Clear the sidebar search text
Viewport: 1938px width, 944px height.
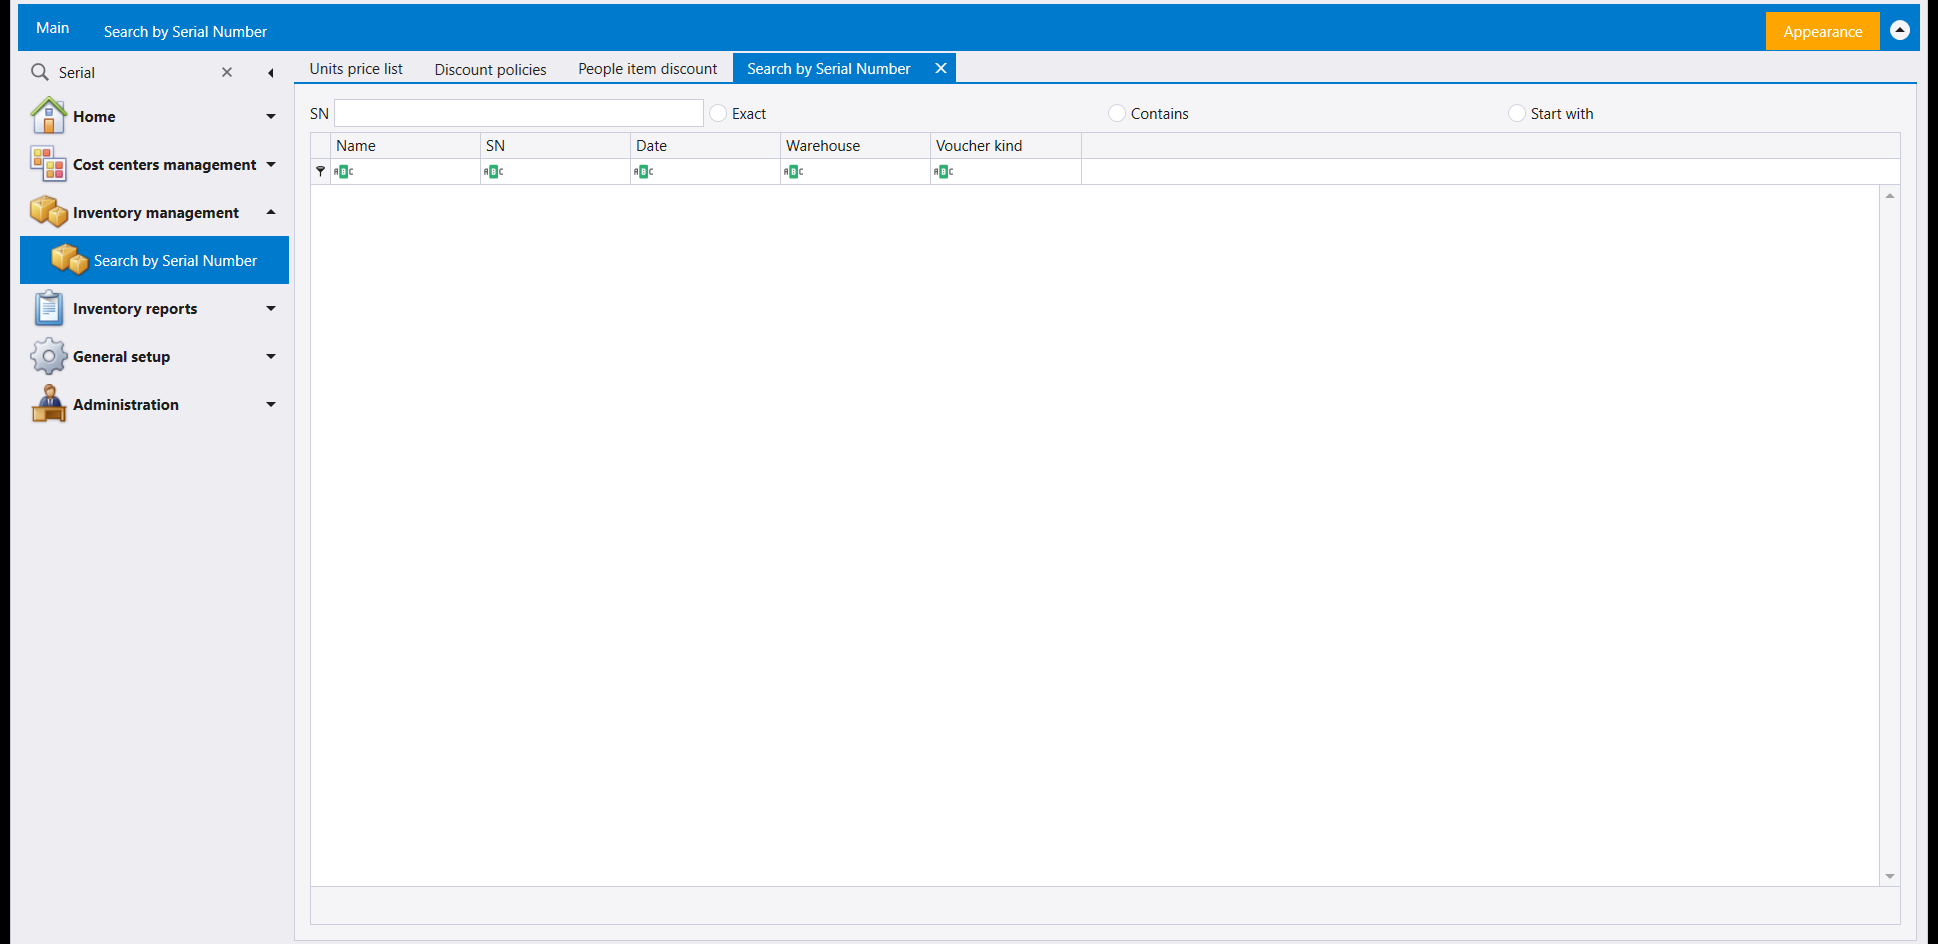click(x=227, y=72)
